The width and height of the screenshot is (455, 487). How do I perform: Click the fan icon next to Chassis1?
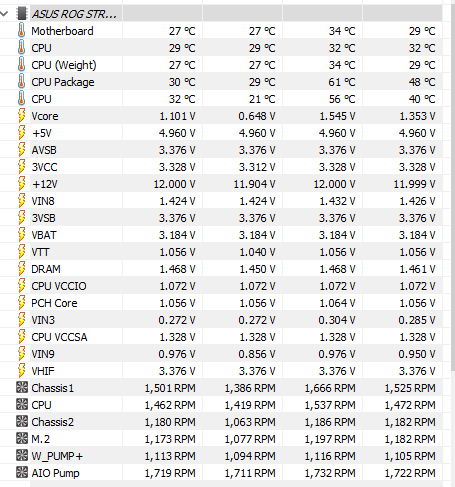pos(22,387)
